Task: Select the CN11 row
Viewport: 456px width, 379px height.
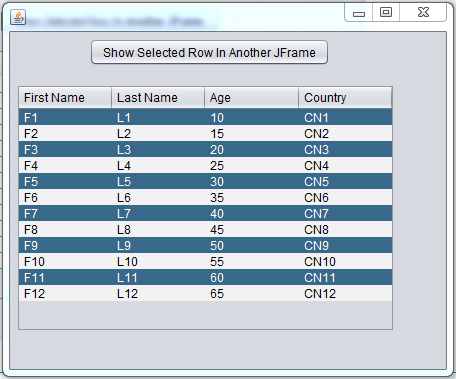Action: tap(205, 277)
